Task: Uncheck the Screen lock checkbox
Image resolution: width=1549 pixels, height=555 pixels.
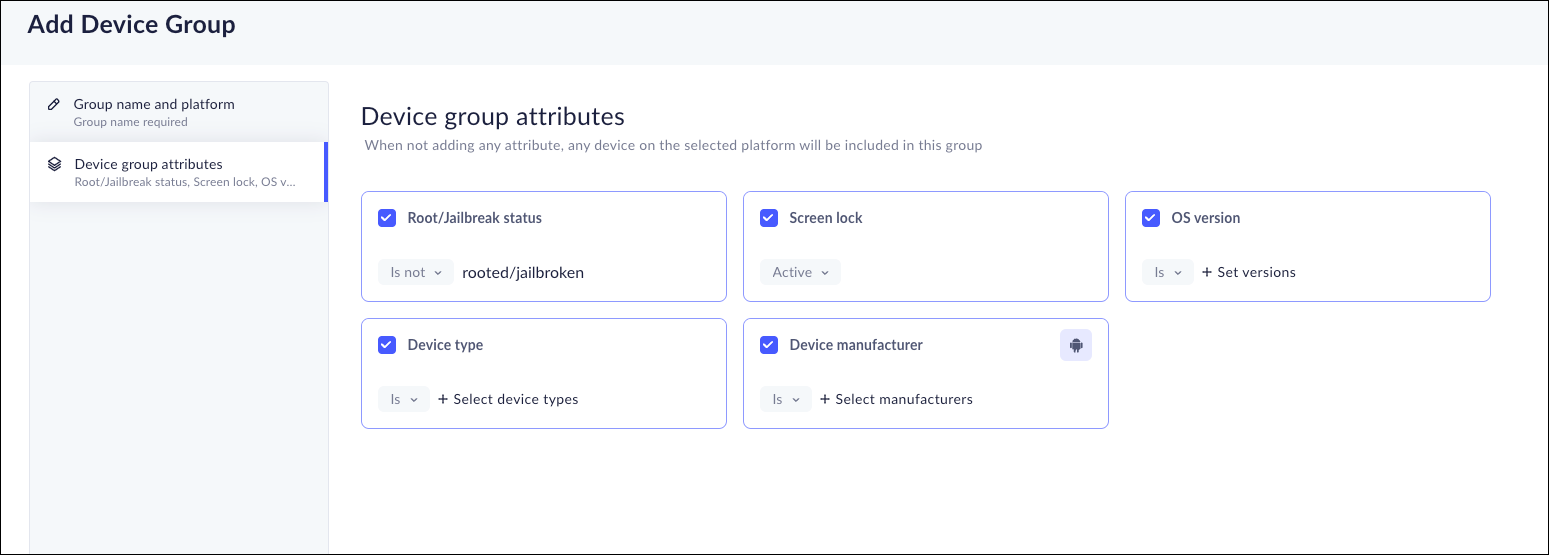Action: (769, 218)
